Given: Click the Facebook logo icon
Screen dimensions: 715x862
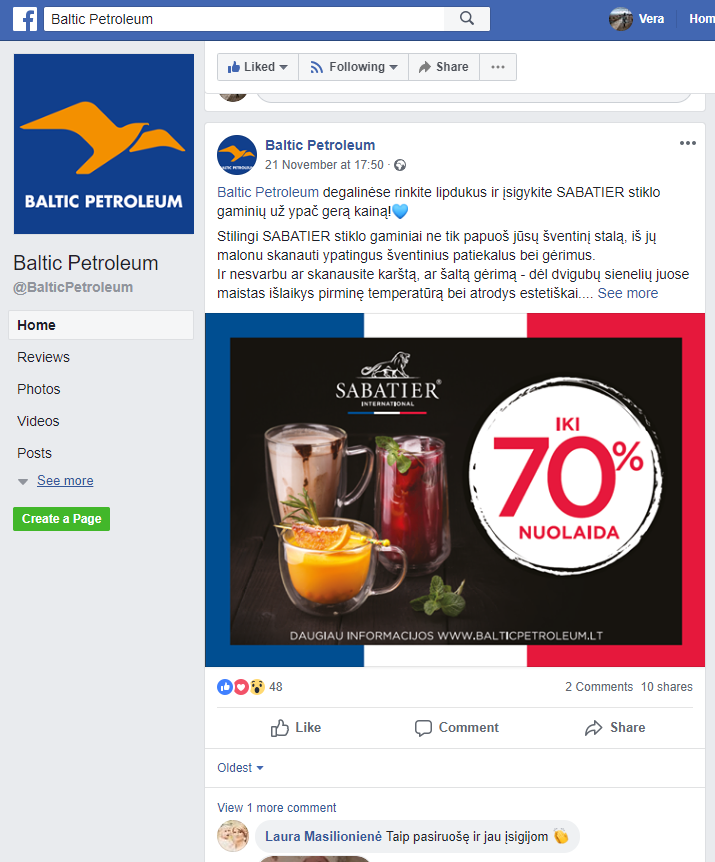Looking at the screenshot, I should pos(25,19).
